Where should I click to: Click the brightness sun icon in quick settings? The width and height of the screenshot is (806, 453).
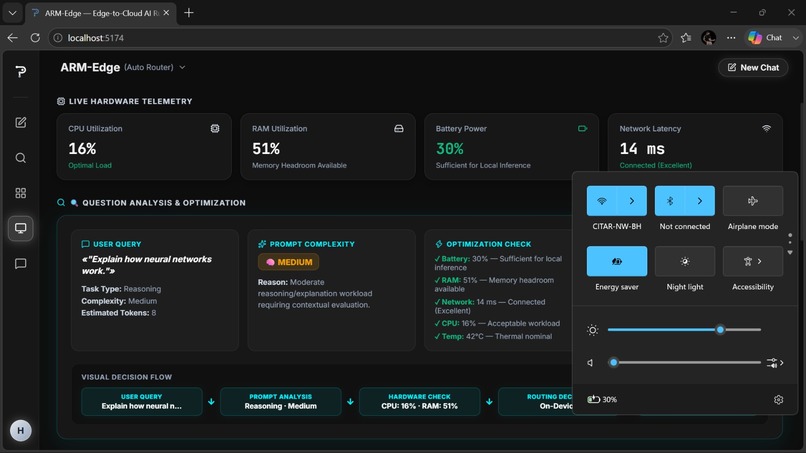(x=593, y=330)
